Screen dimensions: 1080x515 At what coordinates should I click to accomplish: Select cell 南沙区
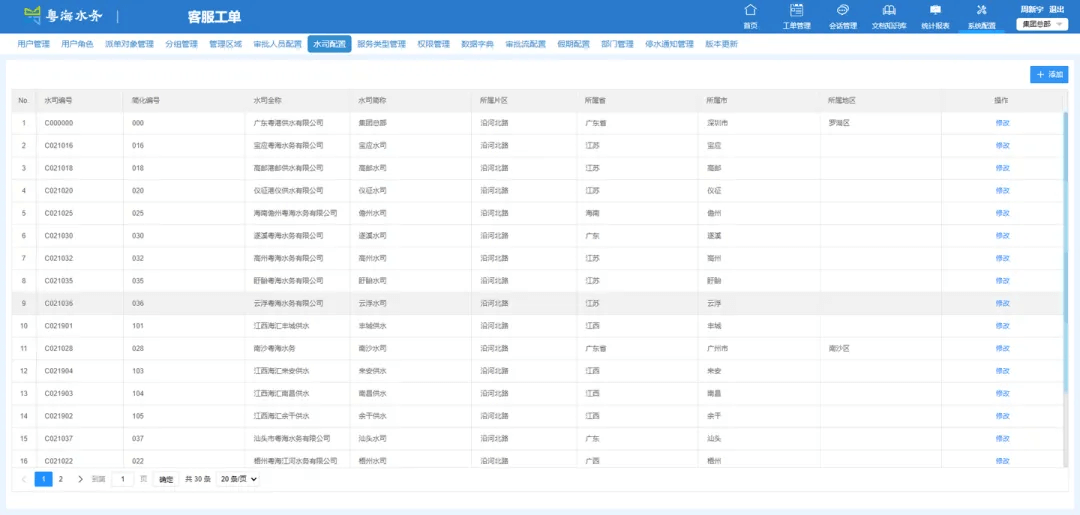click(839, 348)
